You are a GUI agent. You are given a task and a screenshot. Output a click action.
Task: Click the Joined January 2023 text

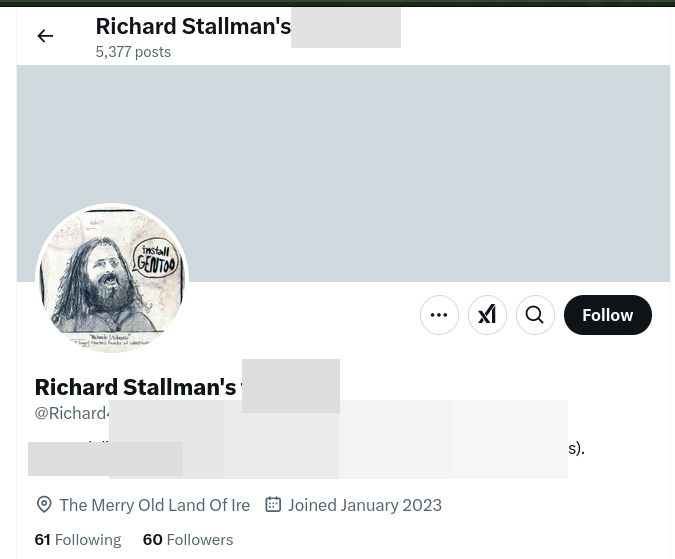tap(365, 505)
